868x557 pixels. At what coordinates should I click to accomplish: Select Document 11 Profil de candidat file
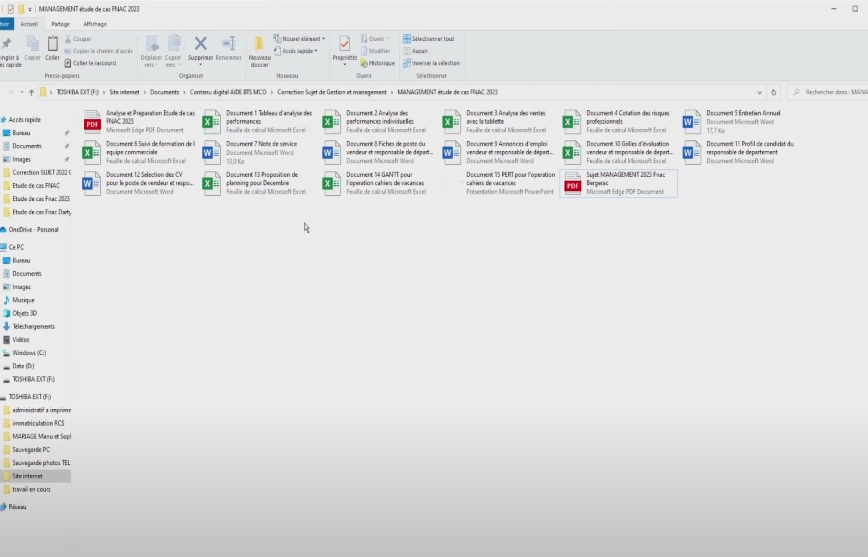pos(740,152)
